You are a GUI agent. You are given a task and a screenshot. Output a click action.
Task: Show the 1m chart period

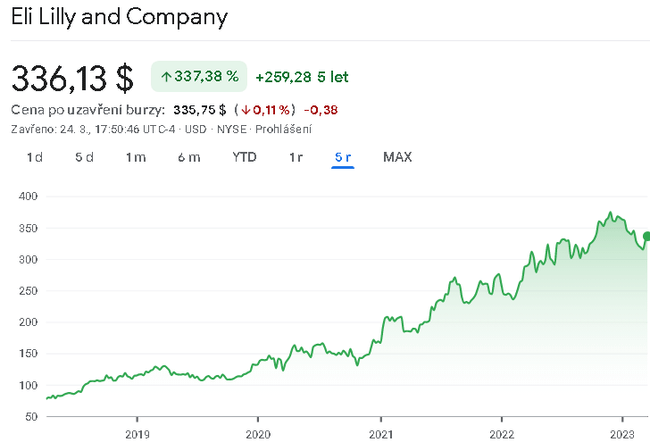point(136,157)
